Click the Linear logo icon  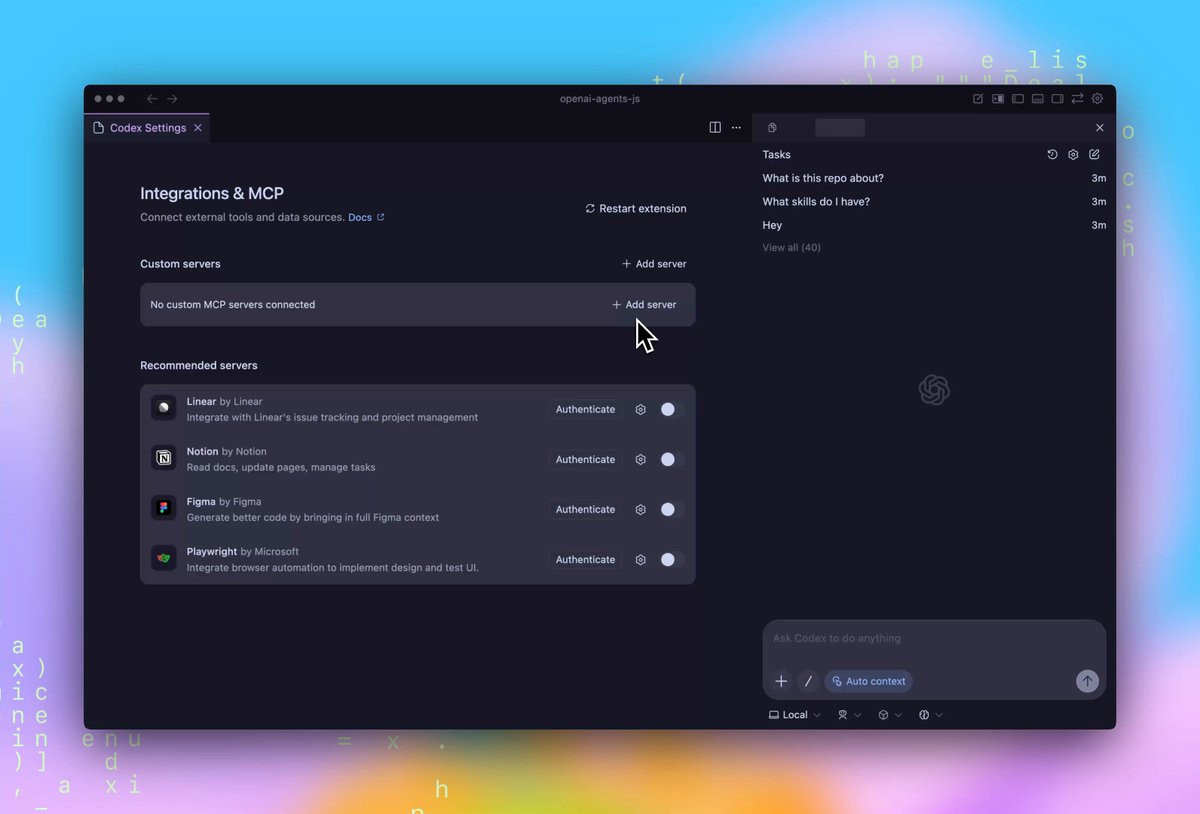[x=163, y=408]
